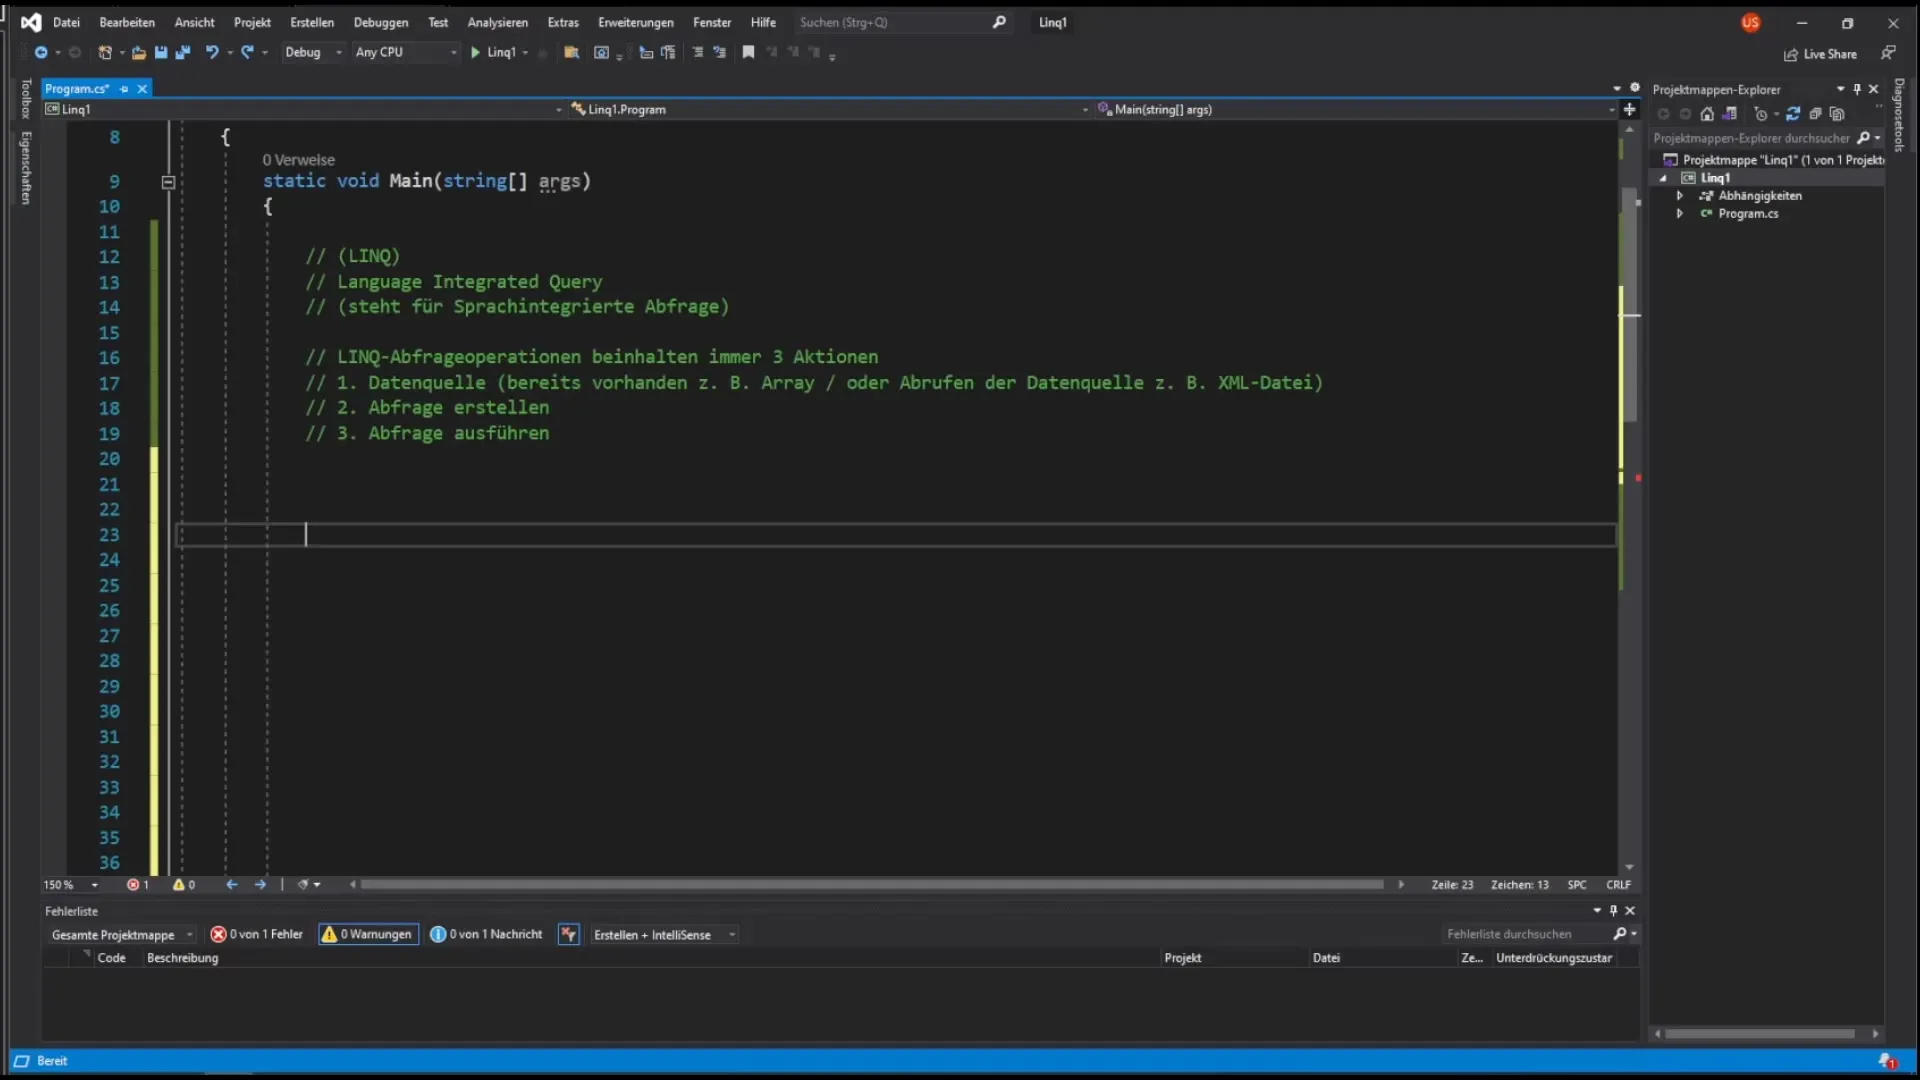Increase line indent in toolbar

coord(719,52)
